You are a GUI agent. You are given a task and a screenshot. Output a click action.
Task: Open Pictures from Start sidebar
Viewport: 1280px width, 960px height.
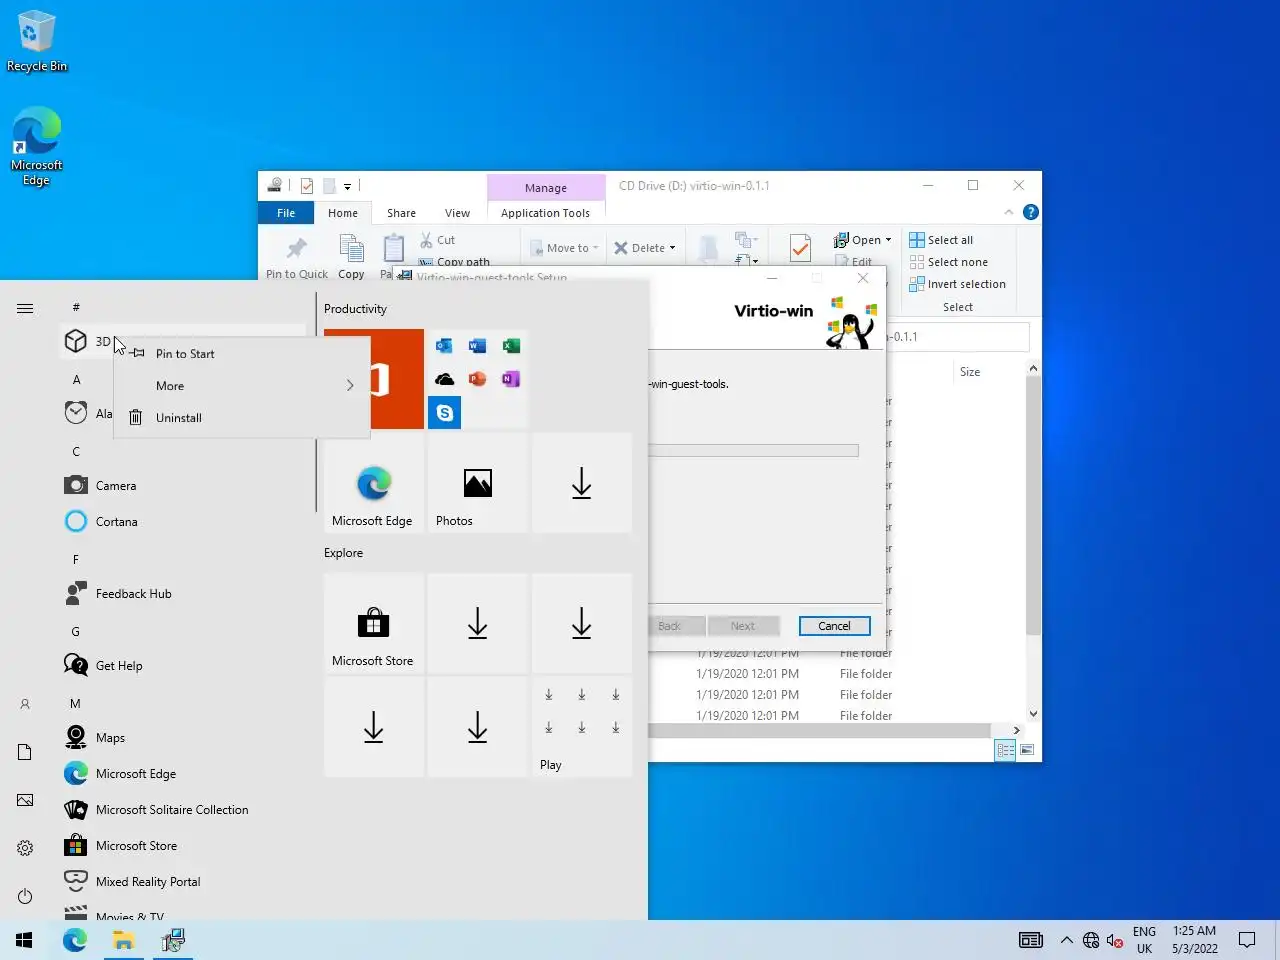(x=25, y=800)
